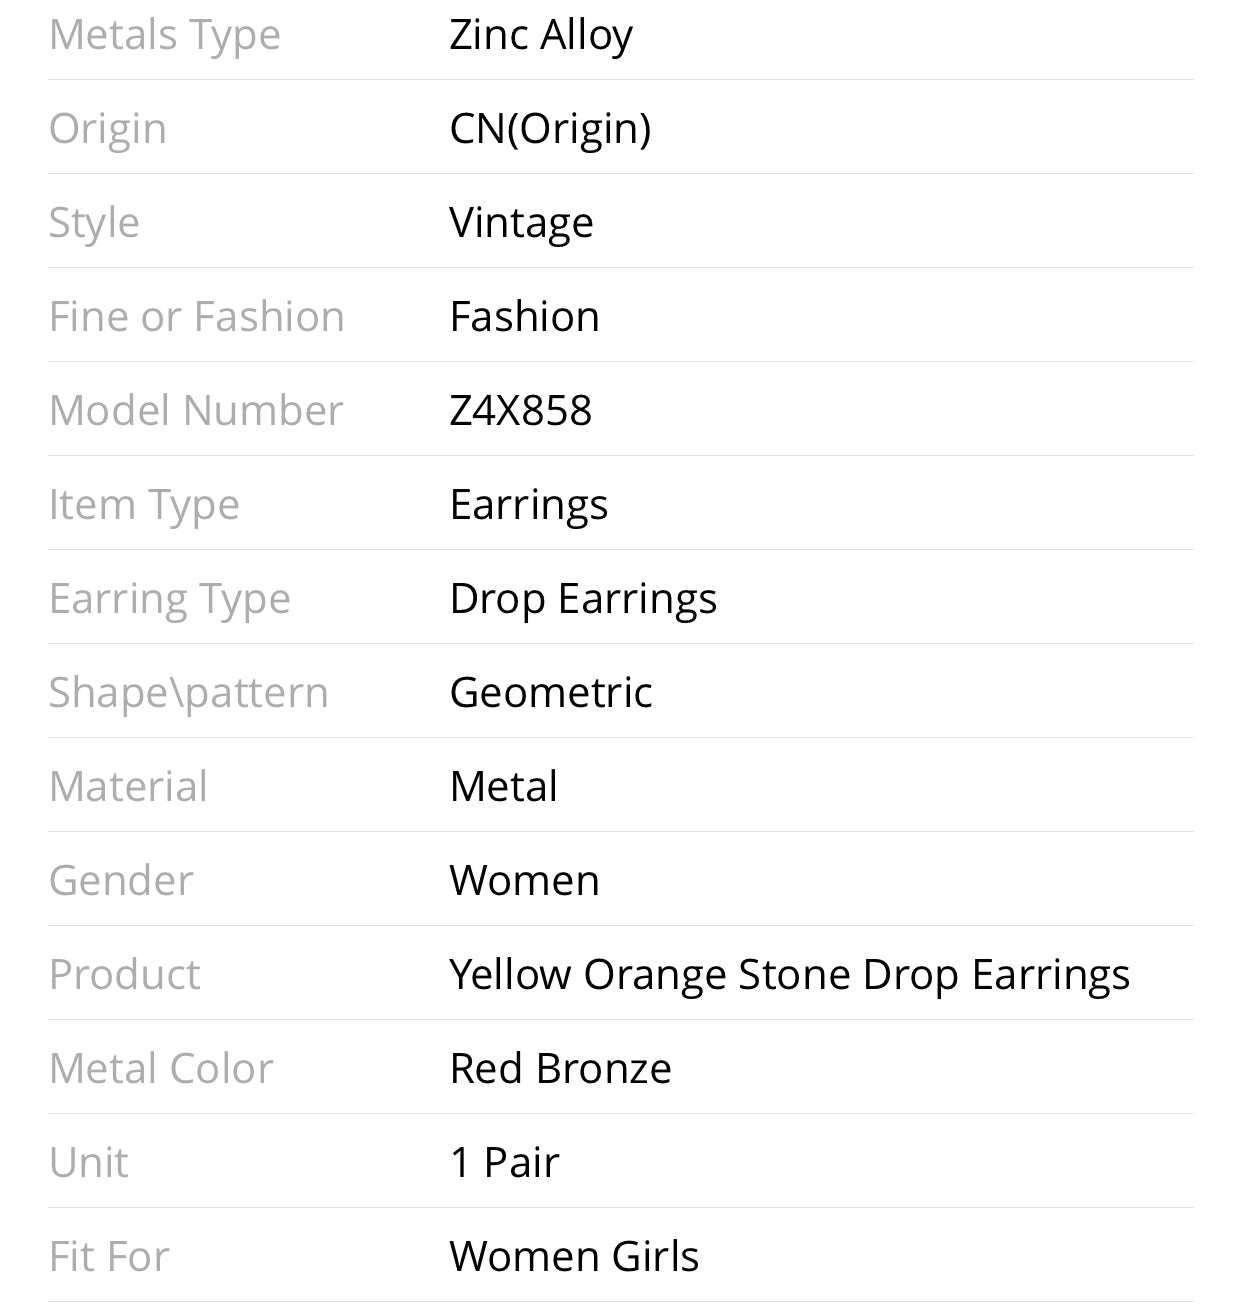Screen dimensions: 1242x1308
Task: Select the CN(Origin) value text
Action: [x=550, y=129]
